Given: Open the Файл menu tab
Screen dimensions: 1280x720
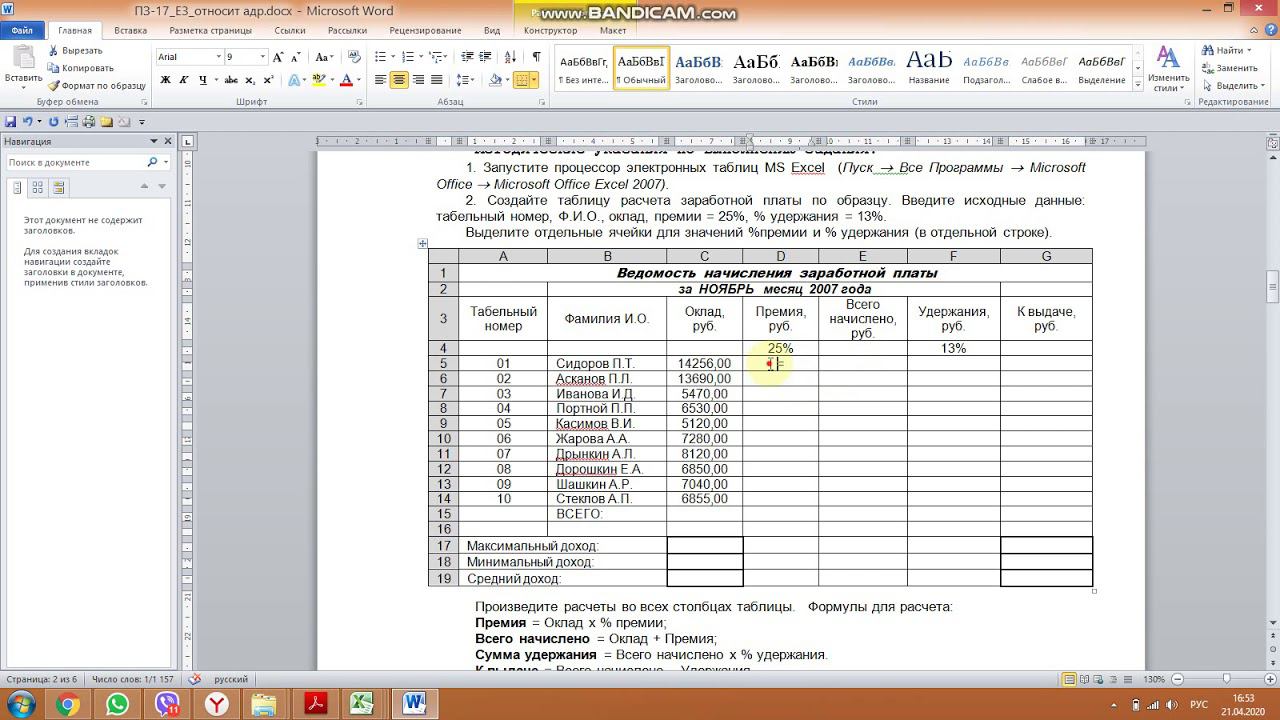Looking at the screenshot, I should click(22, 31).
